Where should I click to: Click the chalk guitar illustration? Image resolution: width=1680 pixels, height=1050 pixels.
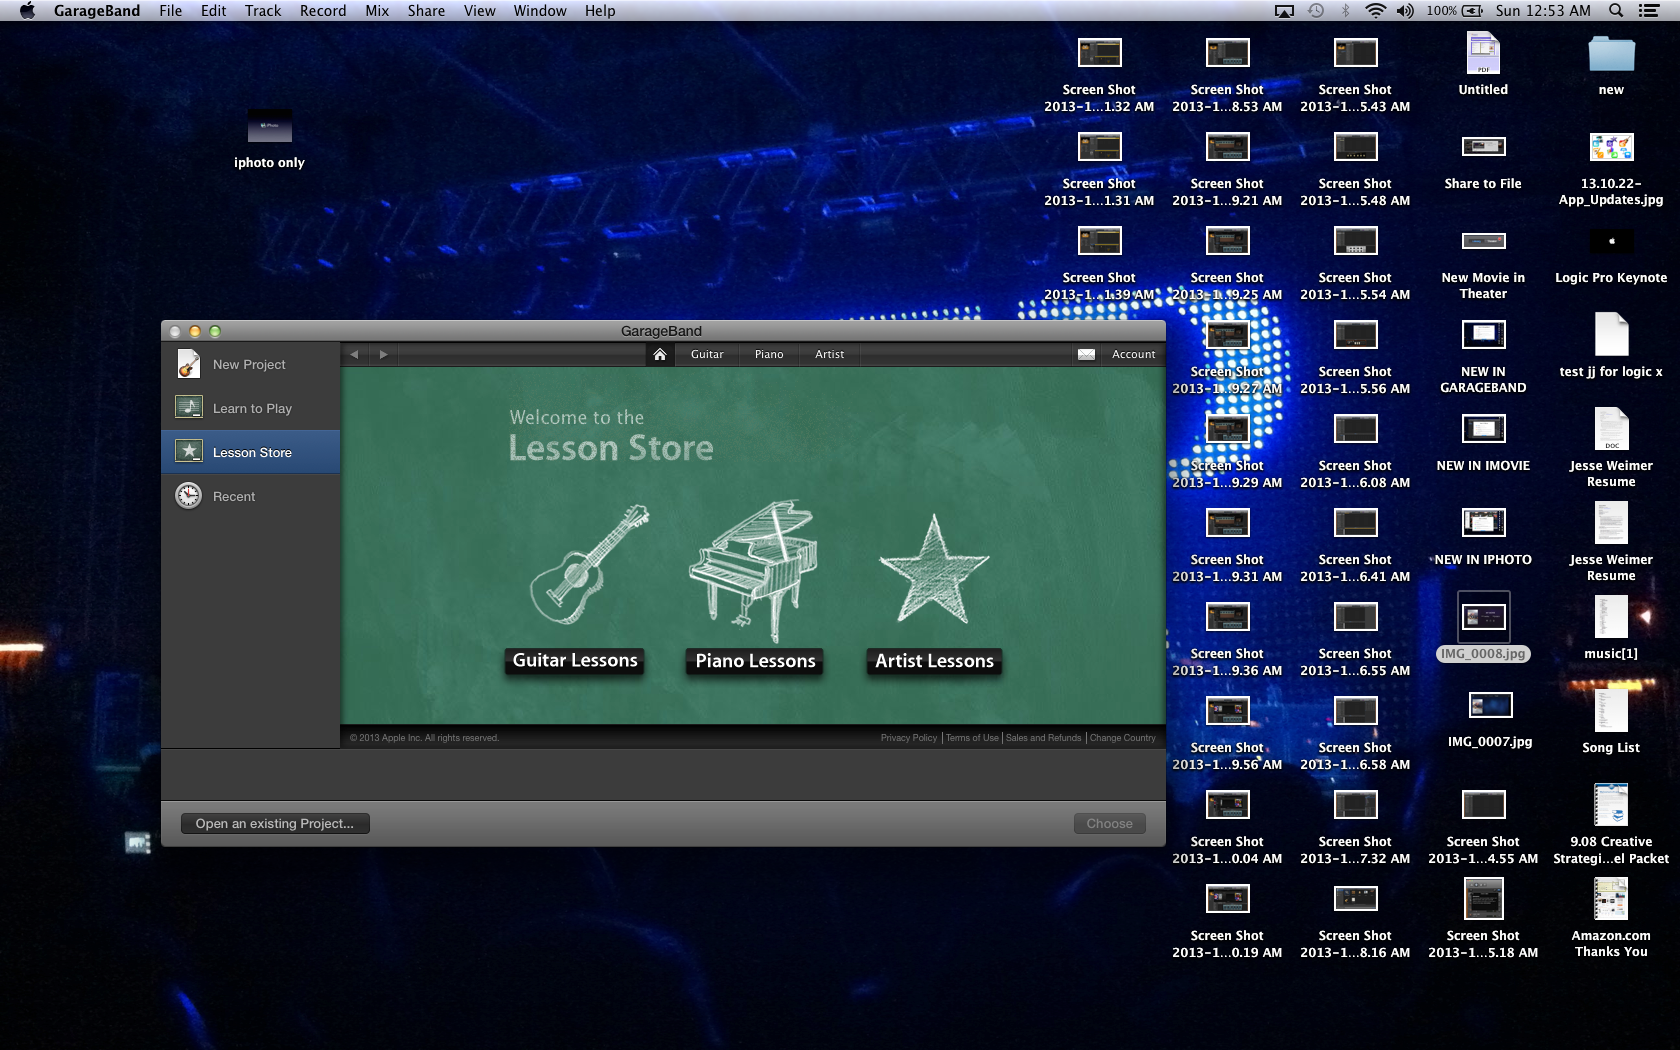click(x=588, y=565)
